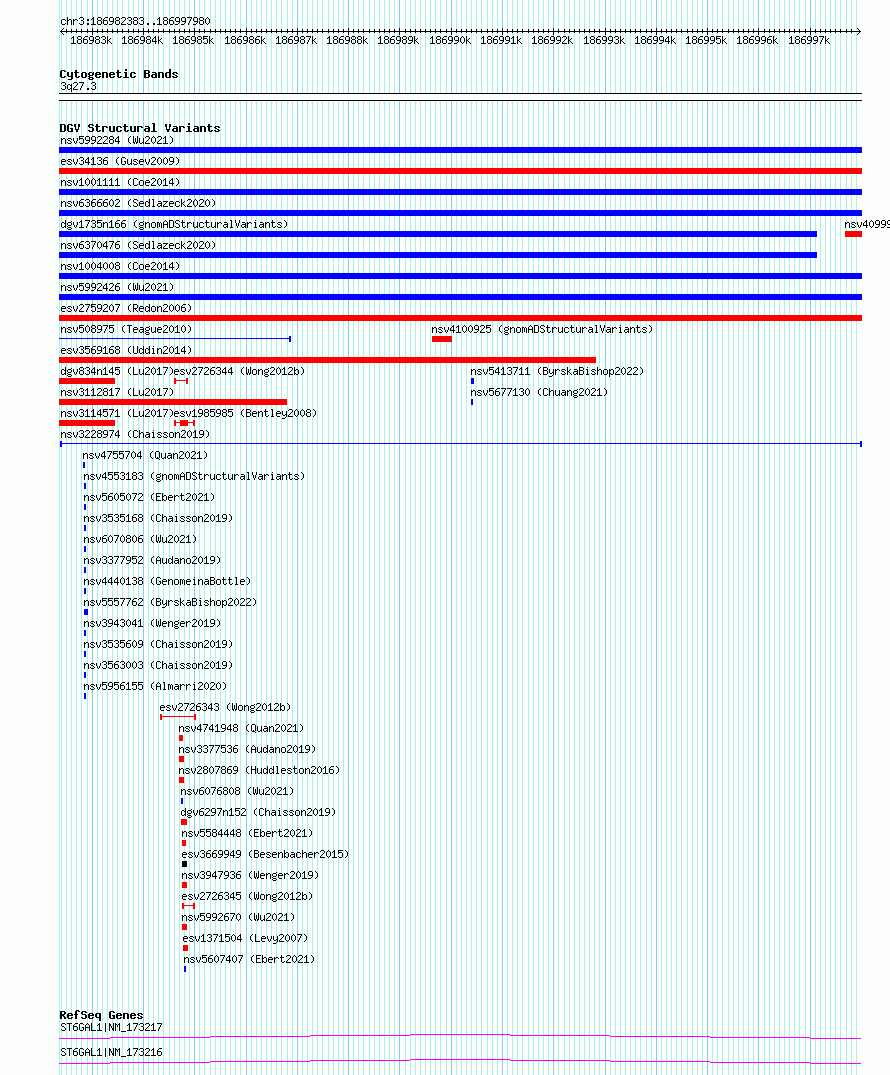Open nsv5413711 (ByrskaBishop2022) label

(x=557, y=371)
